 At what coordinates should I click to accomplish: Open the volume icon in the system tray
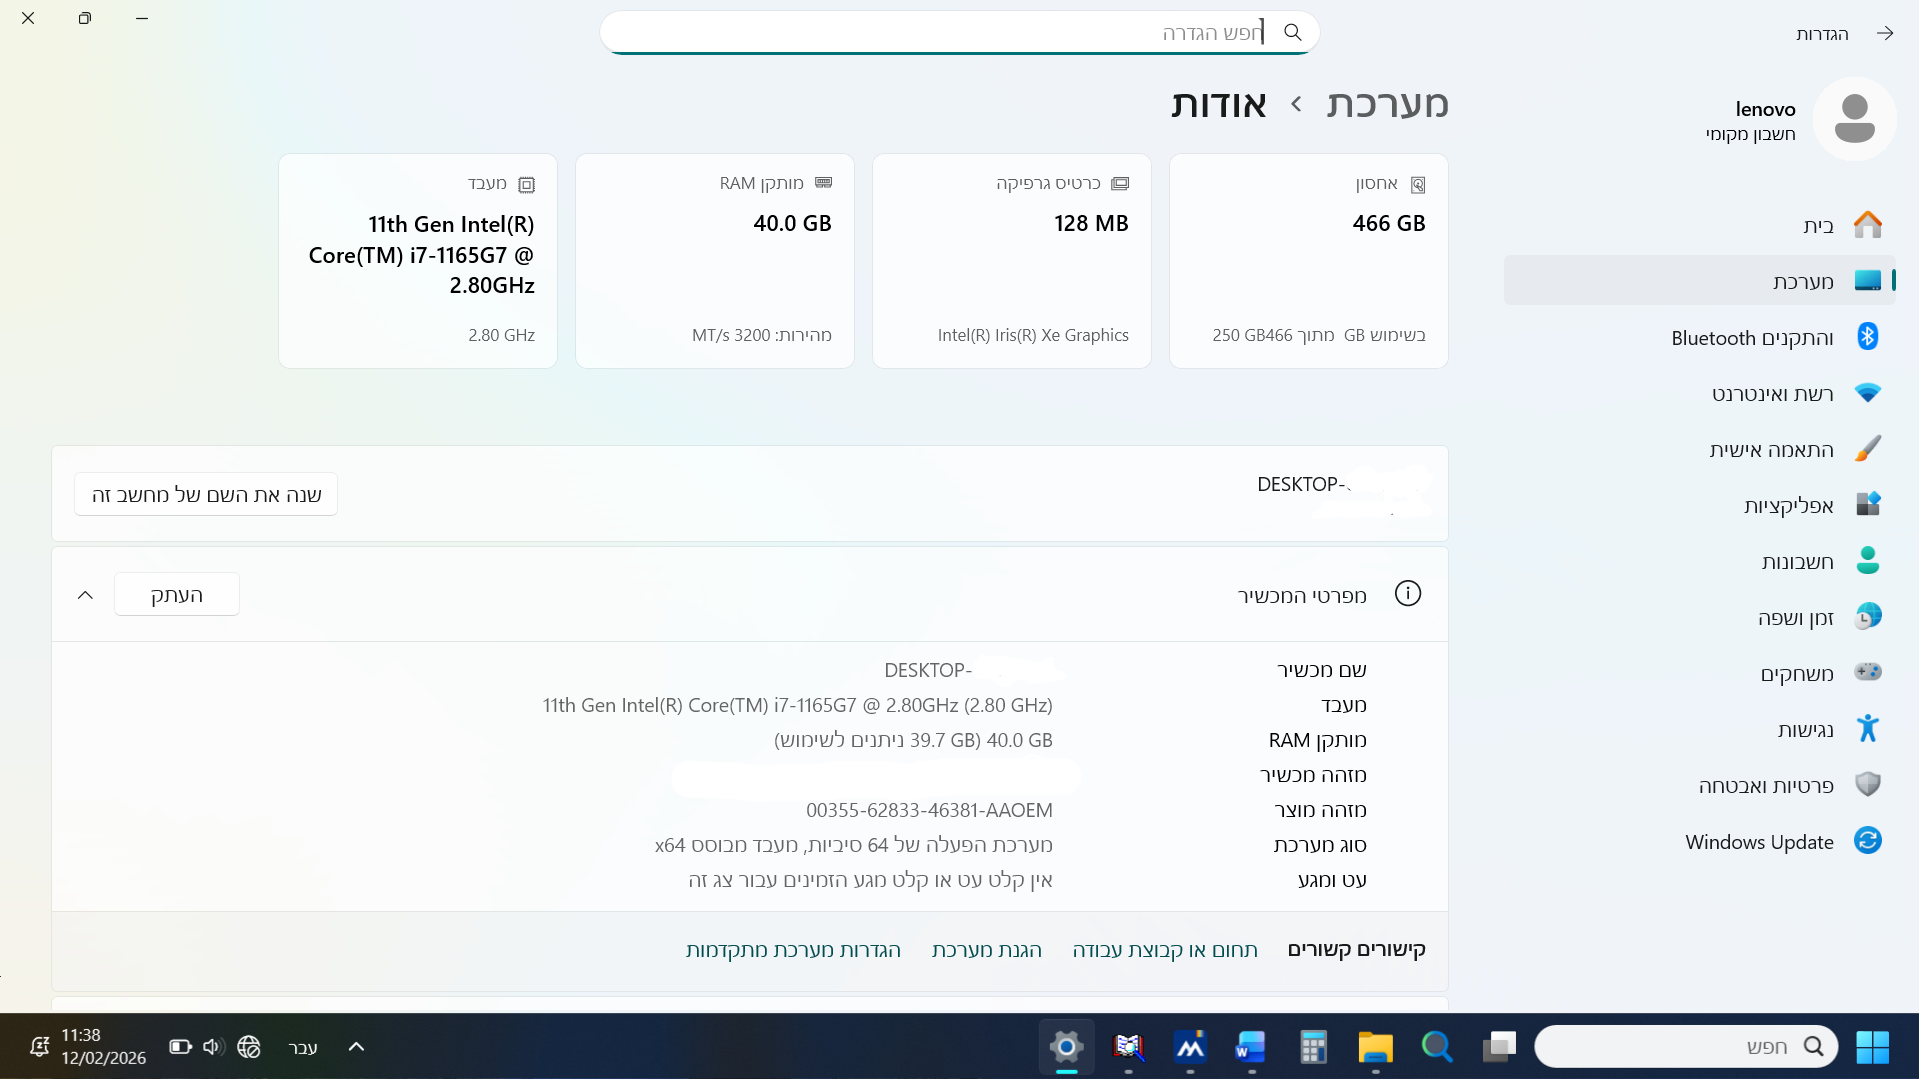tap(211, 1046)
